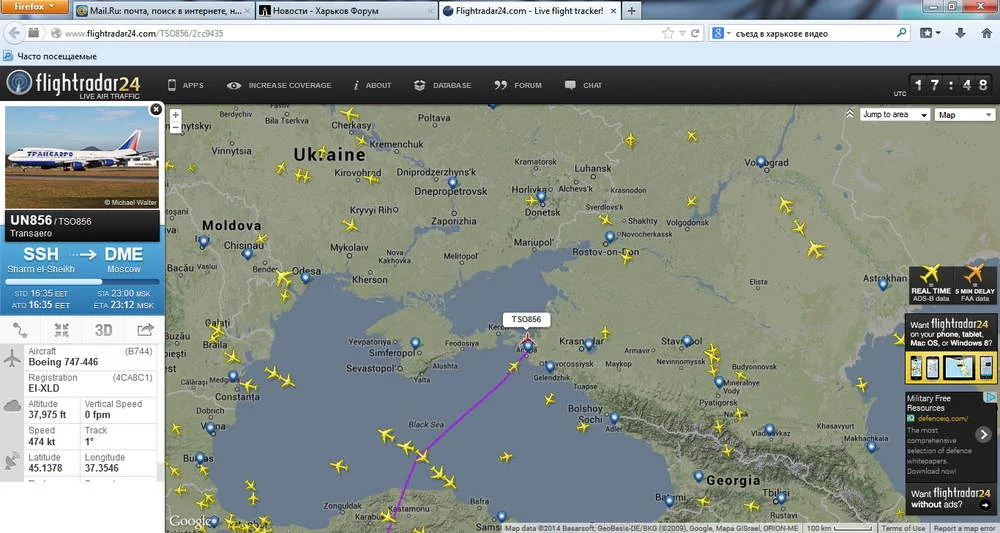Click the Flightradar24 mobile apps ad banner
Viewport: 1000px width, 533px height.
click(x=950, y=349)
